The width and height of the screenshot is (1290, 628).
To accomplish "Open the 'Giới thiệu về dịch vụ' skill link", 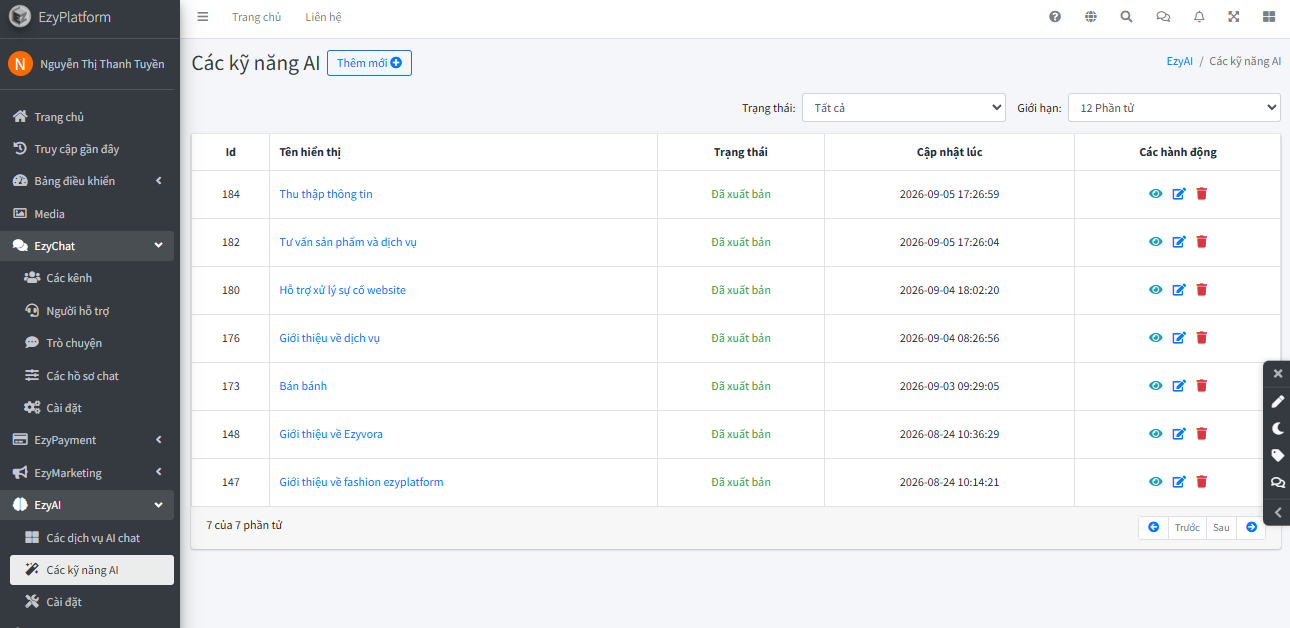I will point(330,338).
